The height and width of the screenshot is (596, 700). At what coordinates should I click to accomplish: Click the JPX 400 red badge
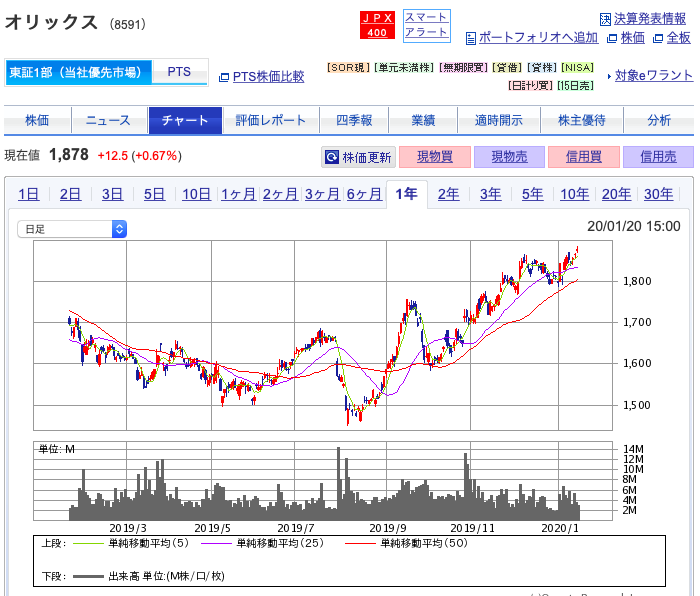[x=377, y=25]
